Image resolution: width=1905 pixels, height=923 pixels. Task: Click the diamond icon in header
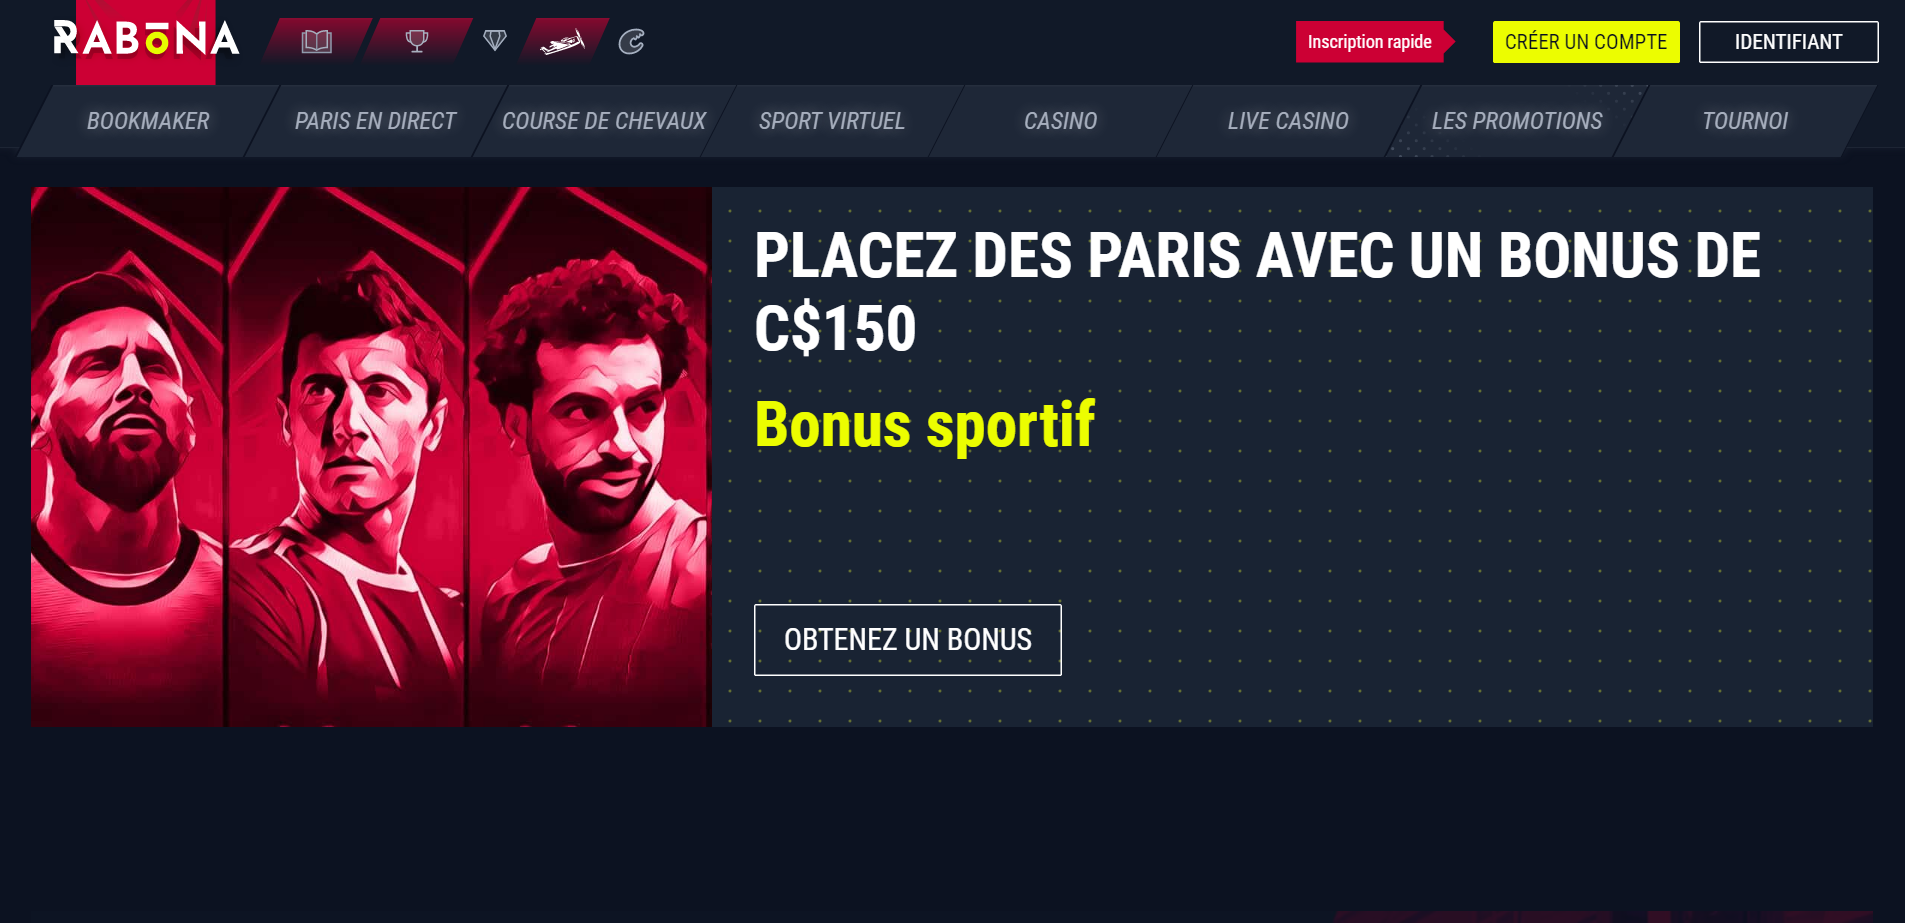pos(495,41)
